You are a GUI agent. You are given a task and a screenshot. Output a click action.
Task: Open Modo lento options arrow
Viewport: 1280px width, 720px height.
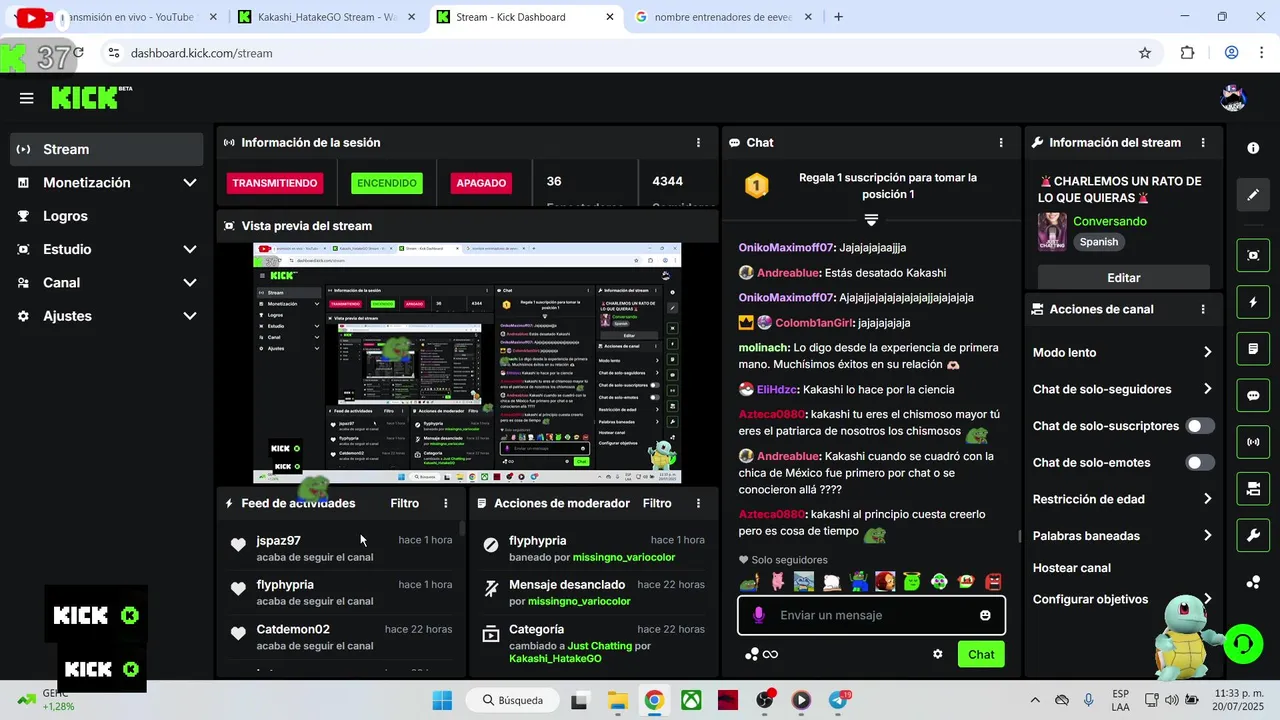[x=1207, y=353]
